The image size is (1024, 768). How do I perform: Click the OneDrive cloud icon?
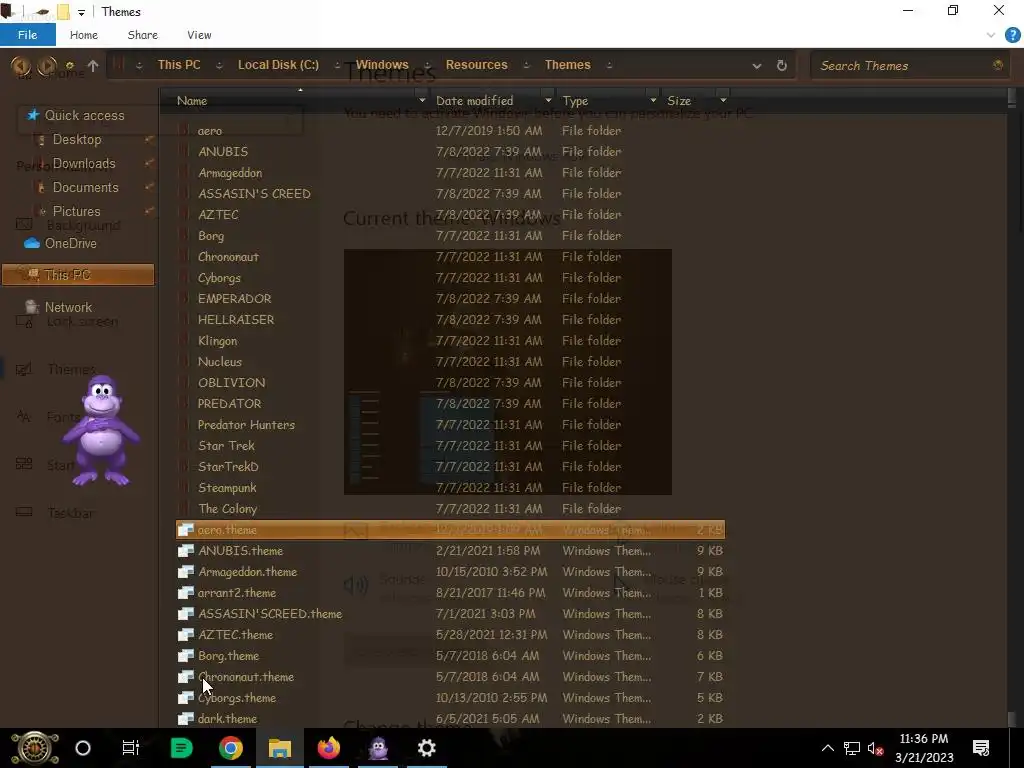point(32,243)
